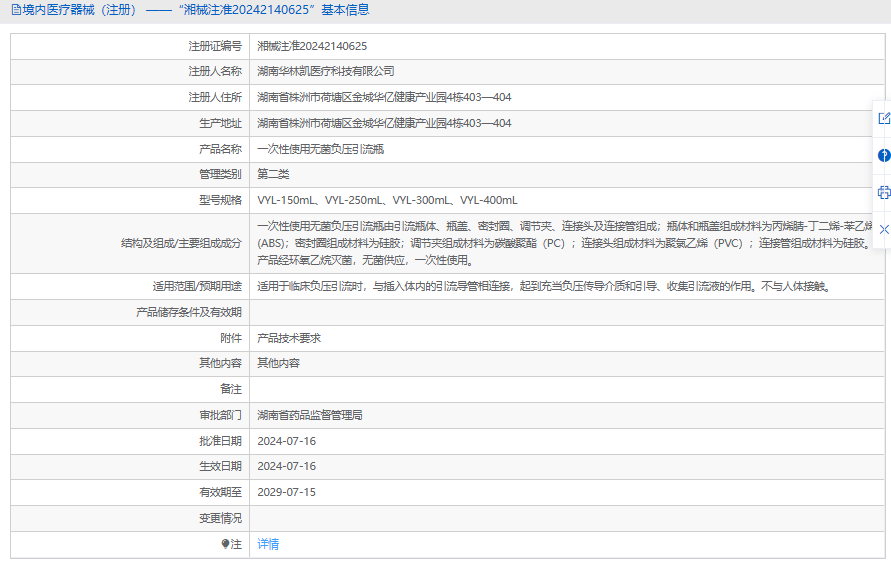The image size is (891, 566).
Task: Click the 附件 row label
Action: point(231,338)
